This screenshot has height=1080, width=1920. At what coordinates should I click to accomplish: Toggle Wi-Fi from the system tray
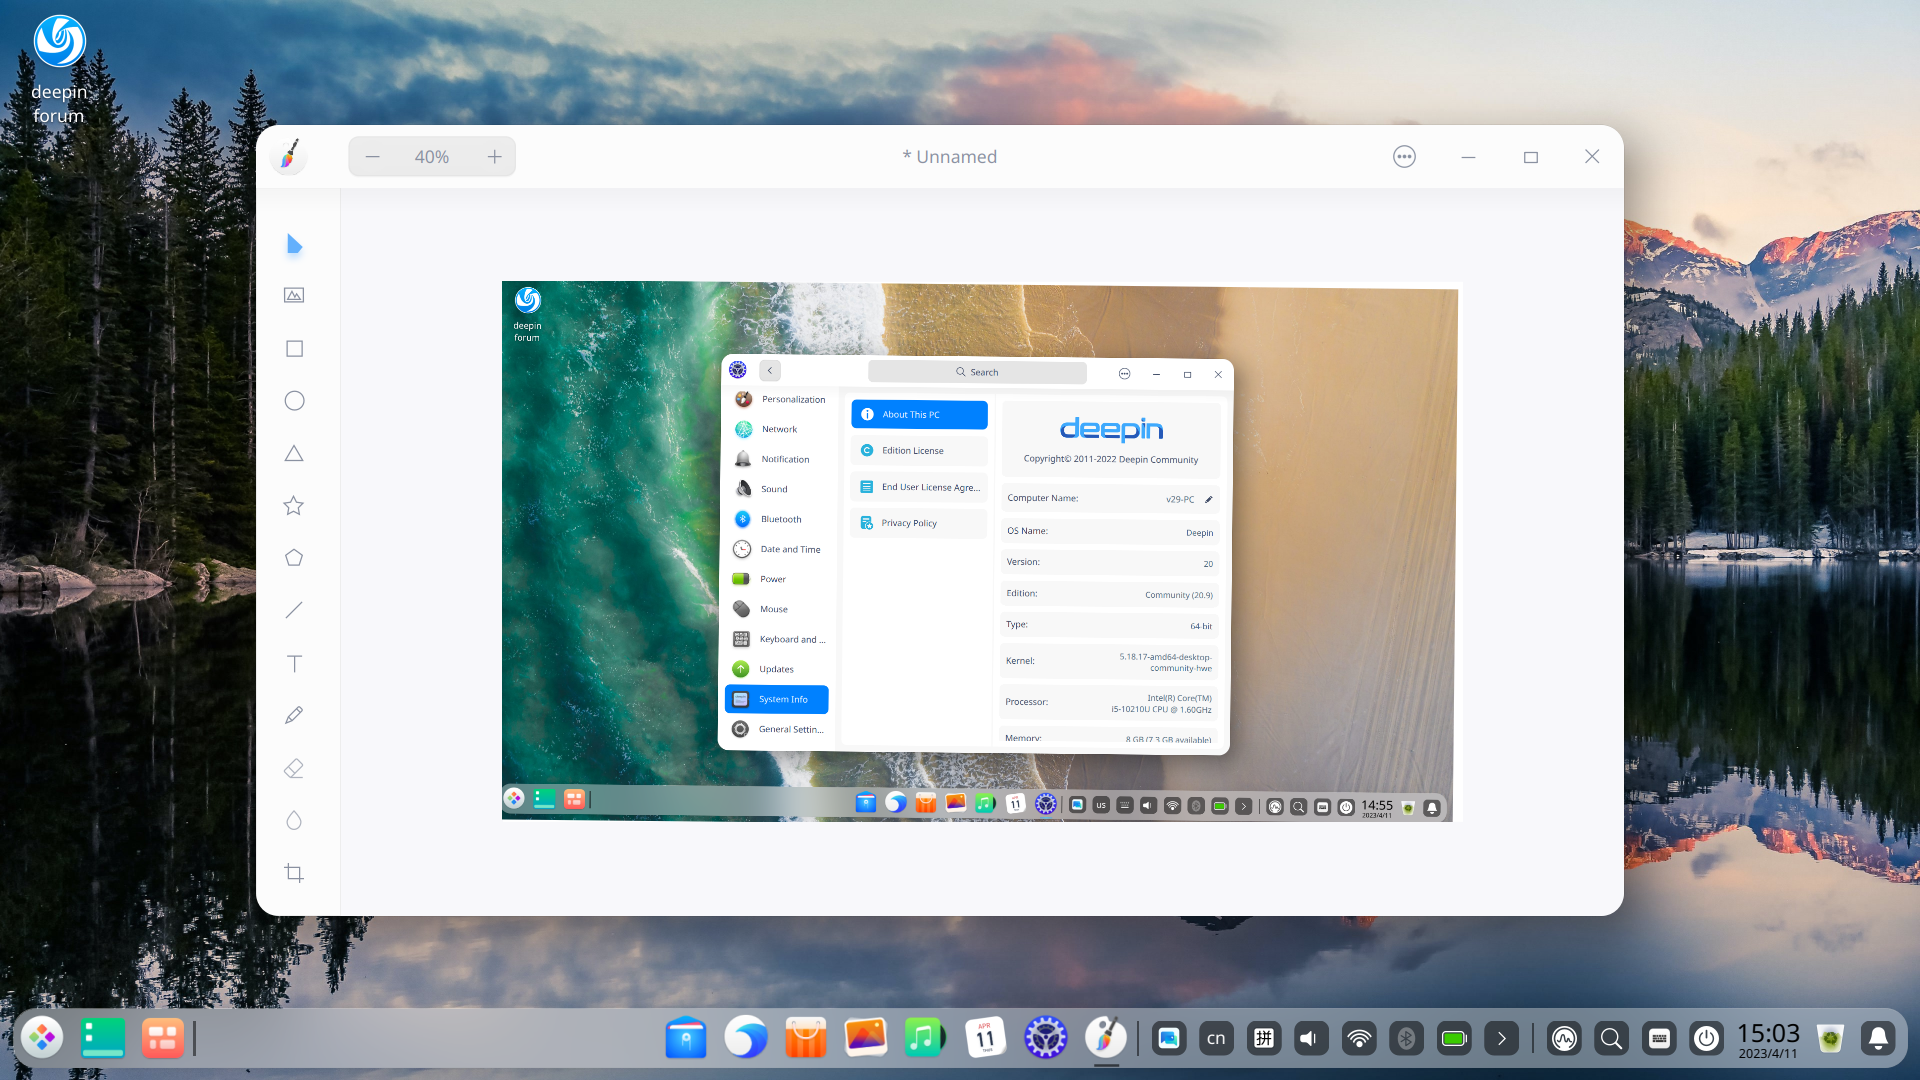[1359, 1037]
